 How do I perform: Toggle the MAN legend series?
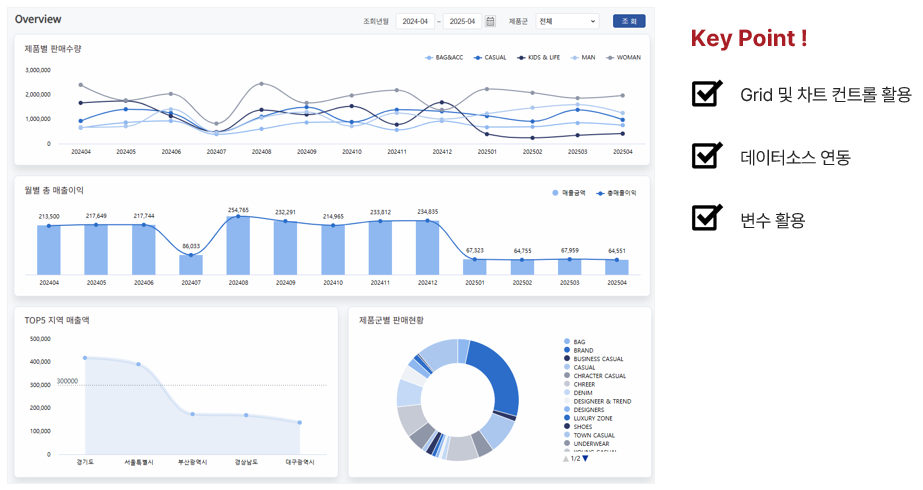coord(583,58)
